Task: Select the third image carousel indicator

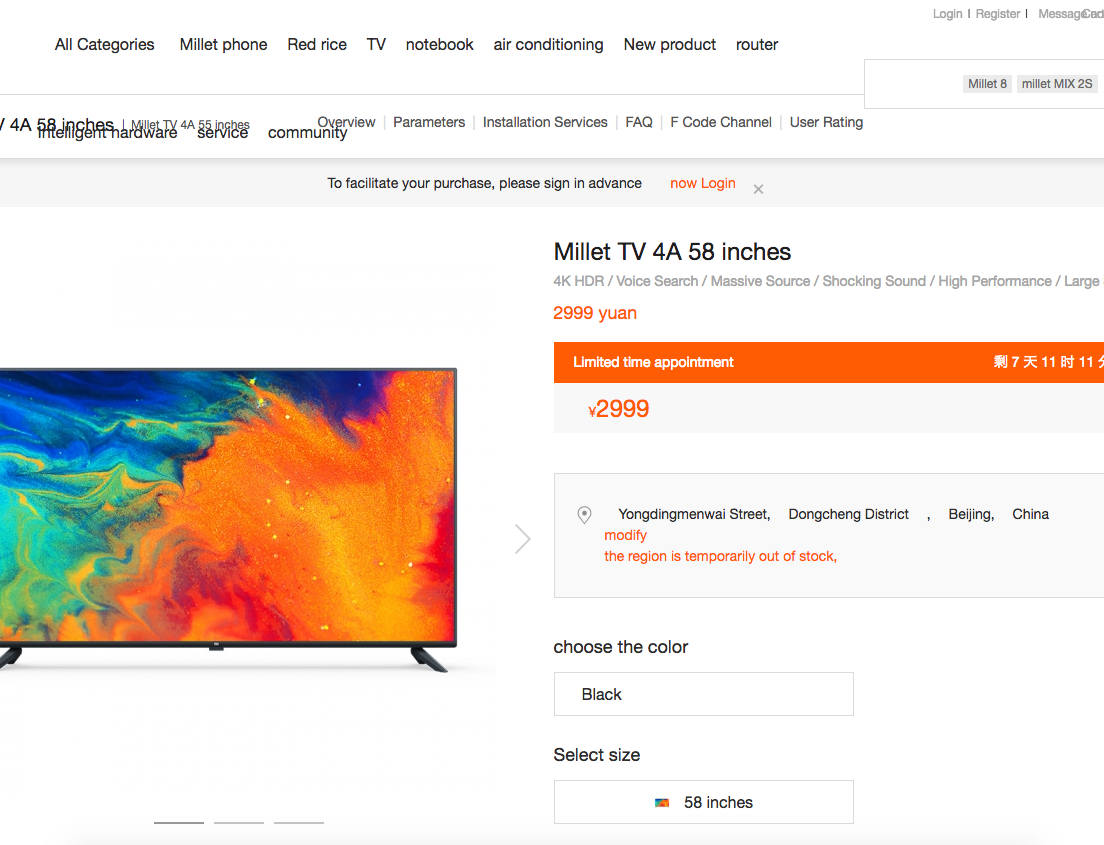Action: pos(299,822)
